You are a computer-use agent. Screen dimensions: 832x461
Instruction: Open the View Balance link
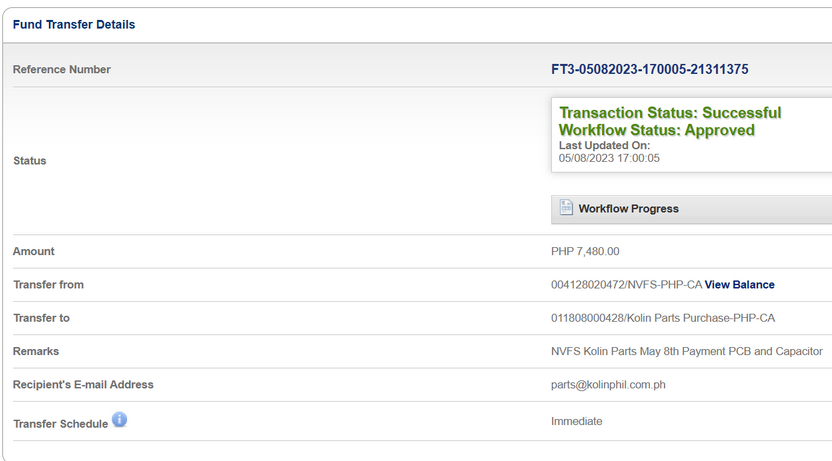(739, 285)
